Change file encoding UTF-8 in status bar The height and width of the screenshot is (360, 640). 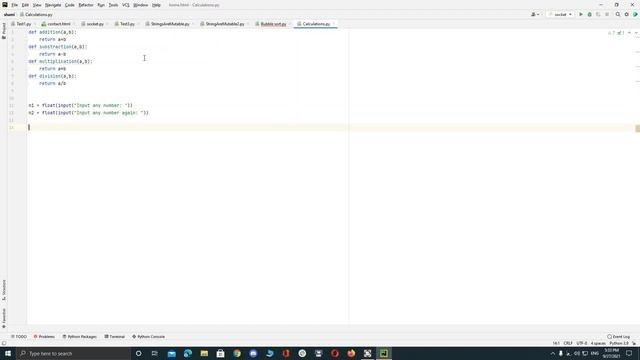[582, 343]
